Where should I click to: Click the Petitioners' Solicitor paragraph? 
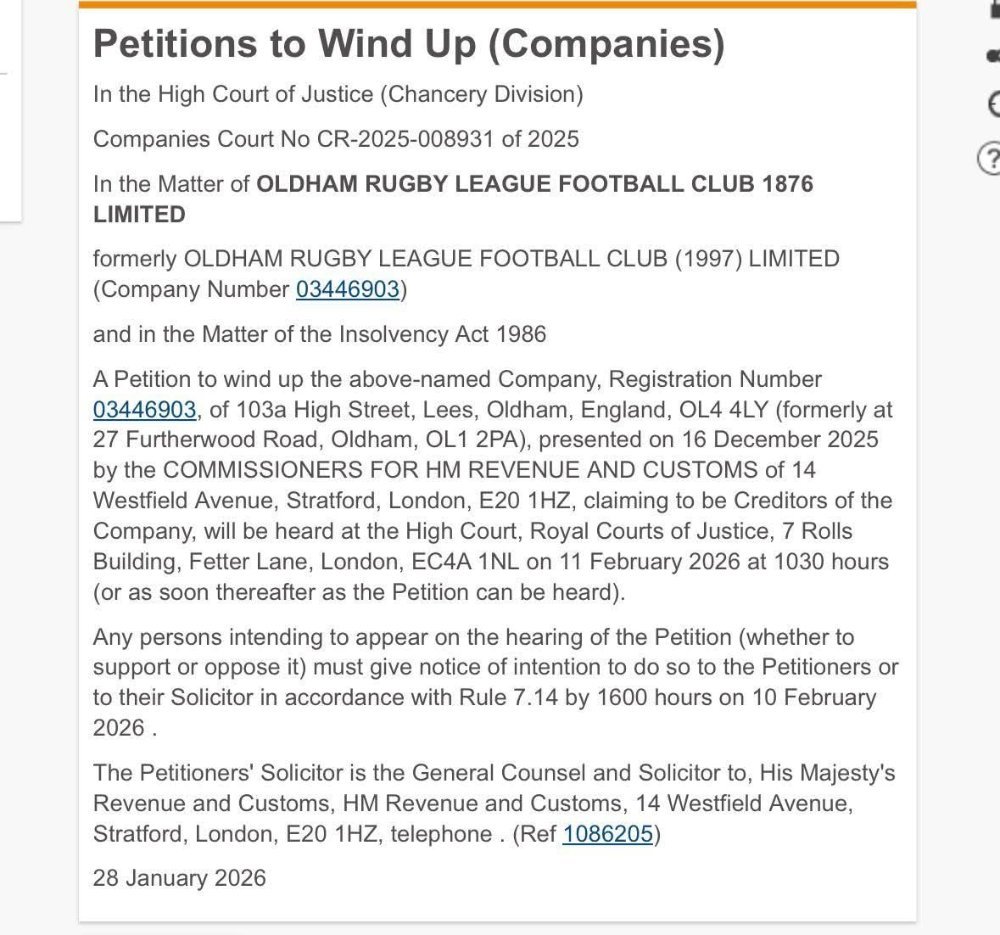tap(494, 802)
